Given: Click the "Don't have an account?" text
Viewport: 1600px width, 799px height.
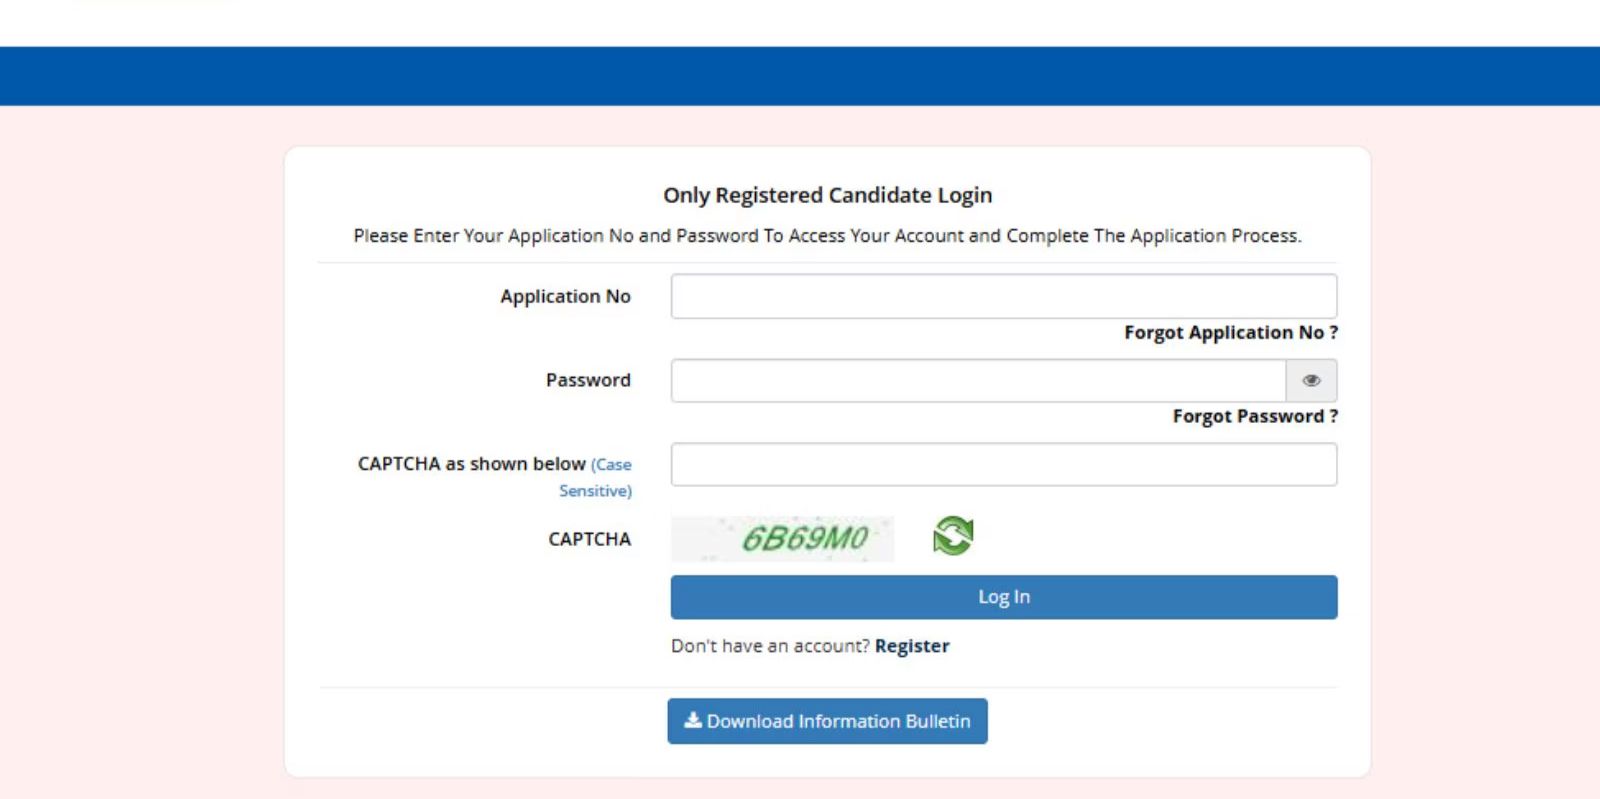Looking at the screenshot, I should point(770,646).
